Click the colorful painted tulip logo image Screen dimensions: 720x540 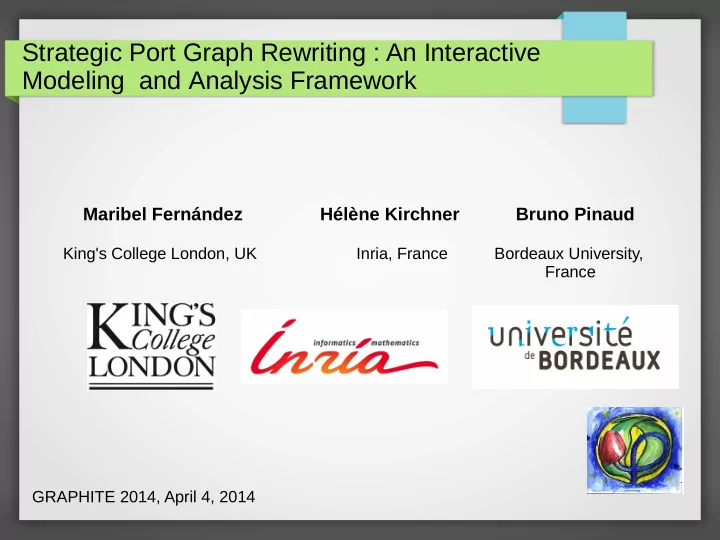click(x=635, y=450)
